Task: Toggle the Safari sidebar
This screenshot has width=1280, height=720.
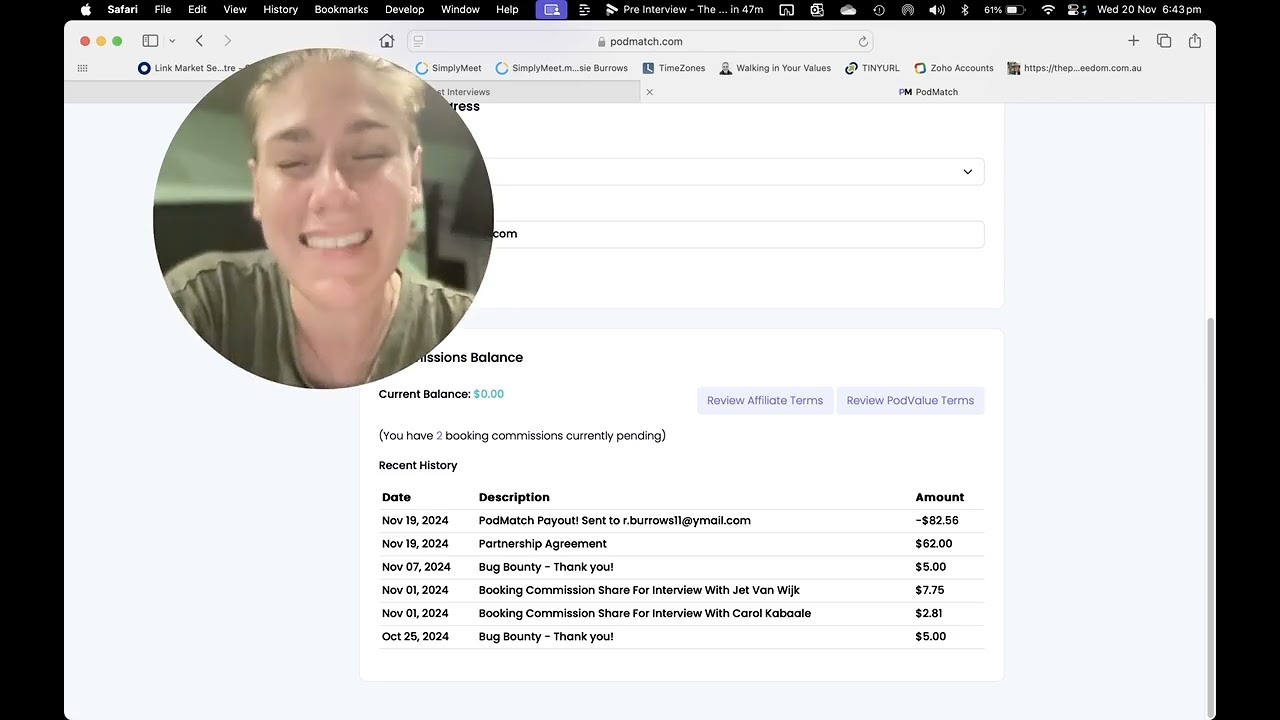Action: tap(150, 41)
